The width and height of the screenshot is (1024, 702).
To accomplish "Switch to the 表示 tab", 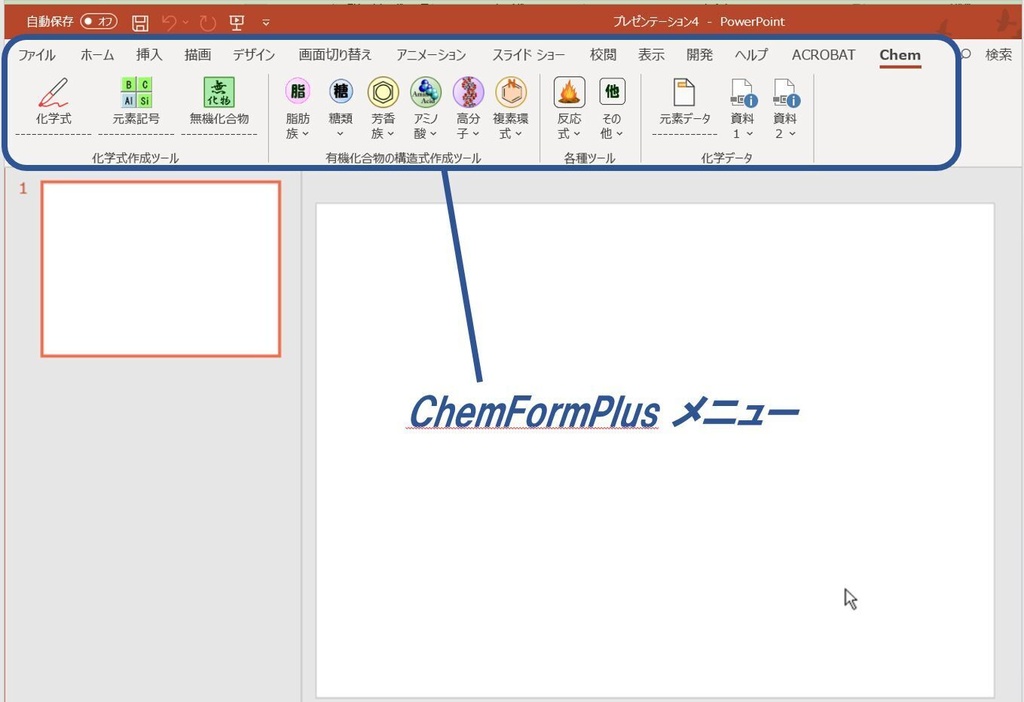I will click(x=651, y=55).
